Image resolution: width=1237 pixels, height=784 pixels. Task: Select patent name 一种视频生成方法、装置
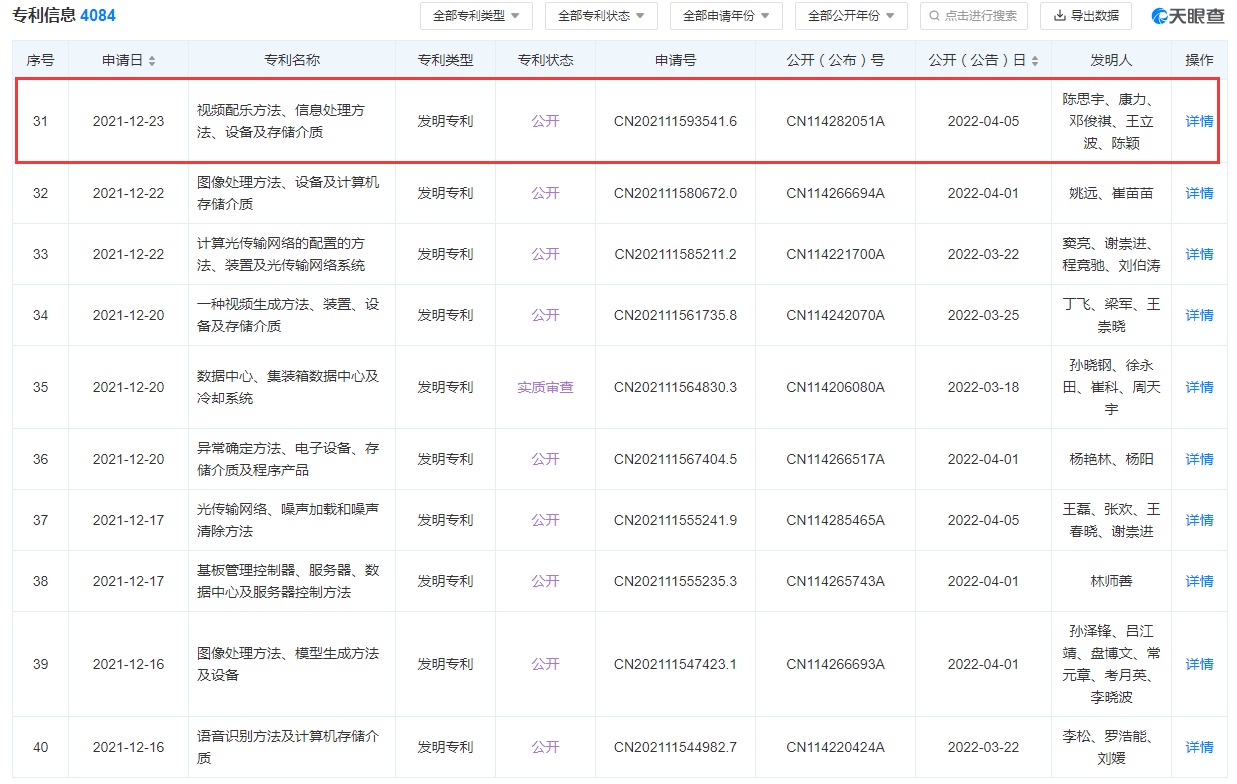[288, 315]
